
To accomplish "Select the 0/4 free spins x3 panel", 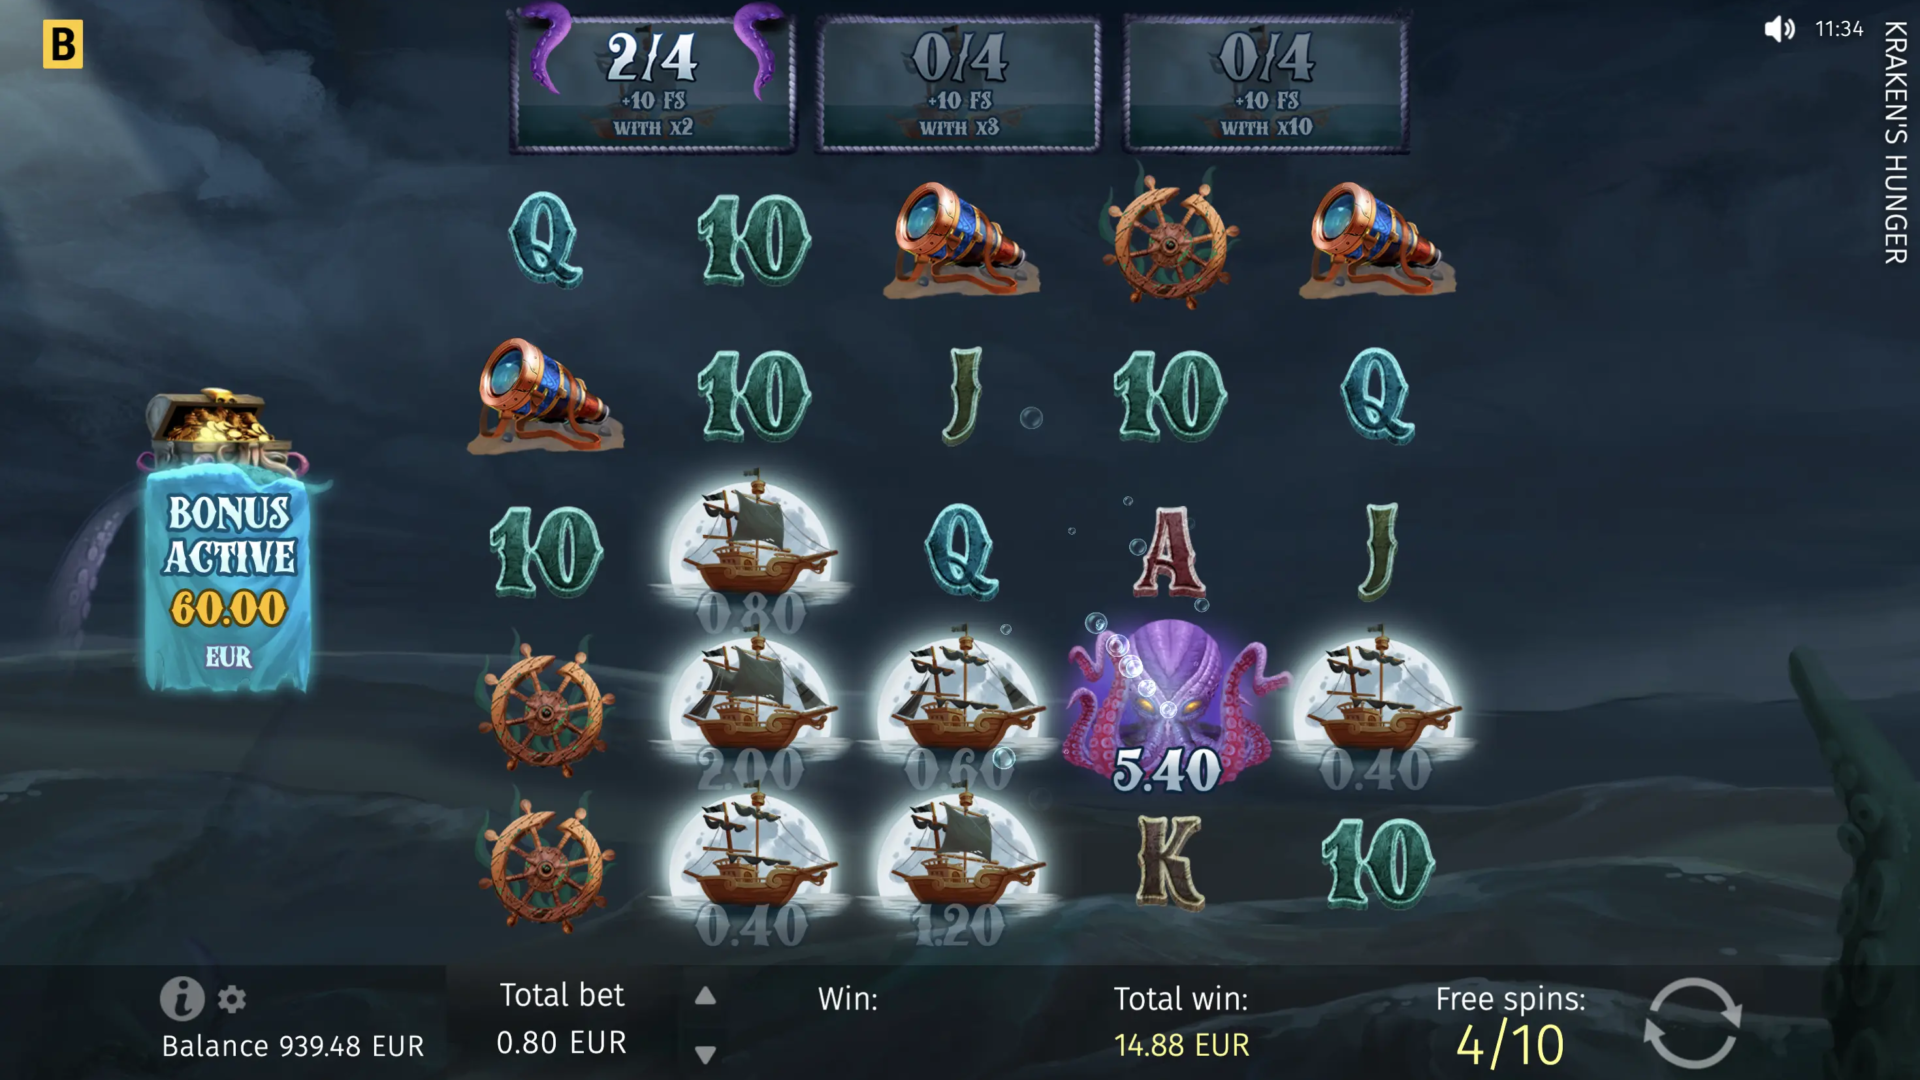I will (x=959, y=84).
